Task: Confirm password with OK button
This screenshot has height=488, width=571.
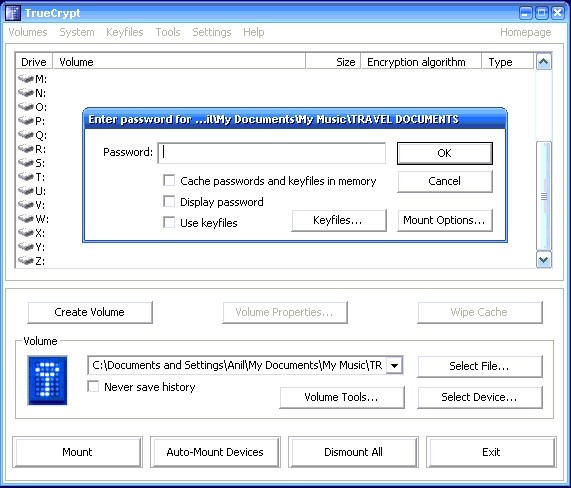Action: click(445, 153)
